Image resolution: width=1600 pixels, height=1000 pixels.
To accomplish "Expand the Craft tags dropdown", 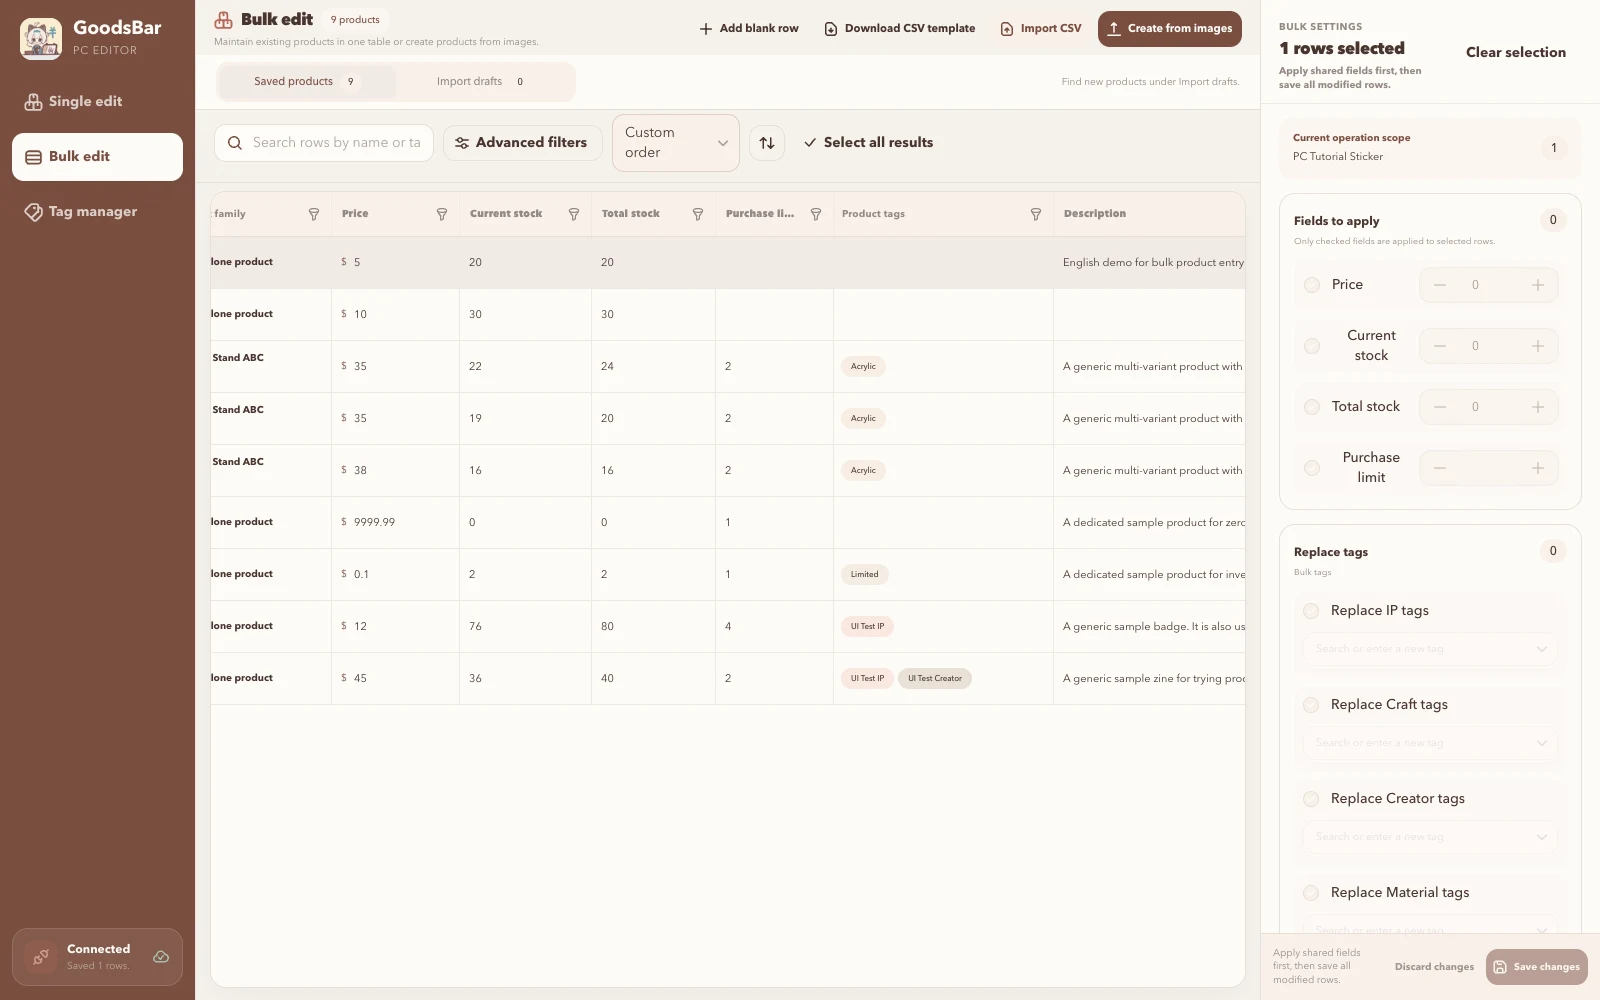I will [x=1541, y=743].
